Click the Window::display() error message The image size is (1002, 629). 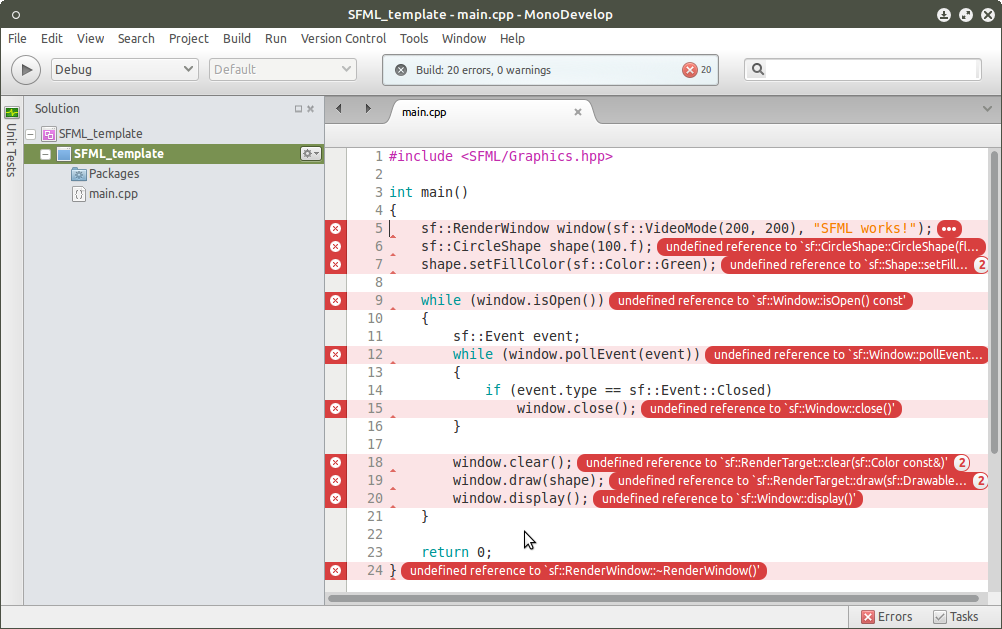point(728,499)
